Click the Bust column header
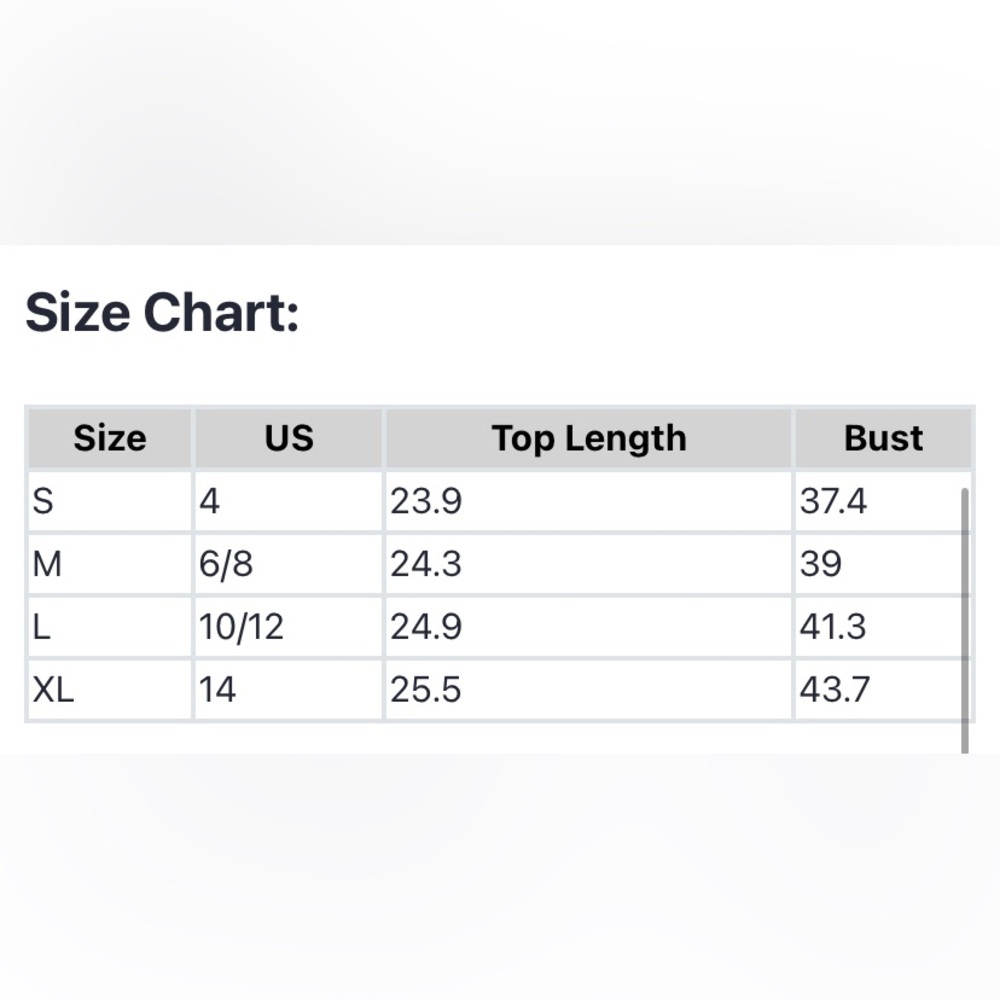This screenshot has height=1000, width=1000. (x=883, y=438)
